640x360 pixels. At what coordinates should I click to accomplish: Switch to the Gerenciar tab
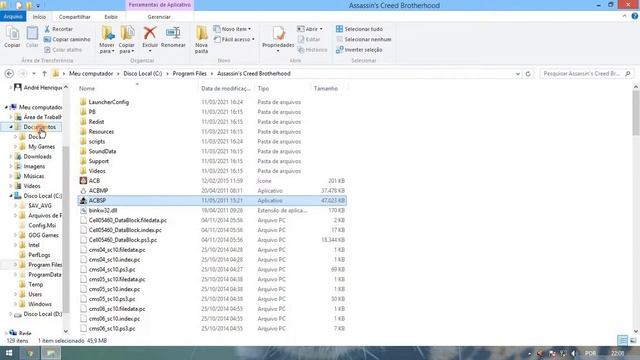[x=159, y=17]
